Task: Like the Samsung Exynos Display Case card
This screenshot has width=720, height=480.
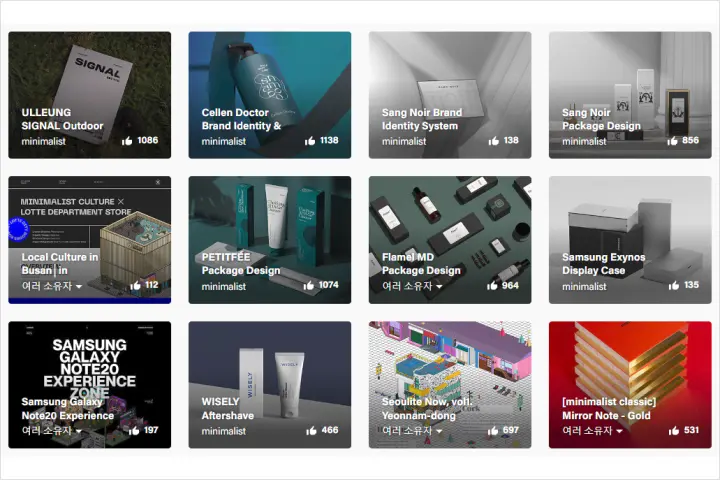Action: (674, 285)
